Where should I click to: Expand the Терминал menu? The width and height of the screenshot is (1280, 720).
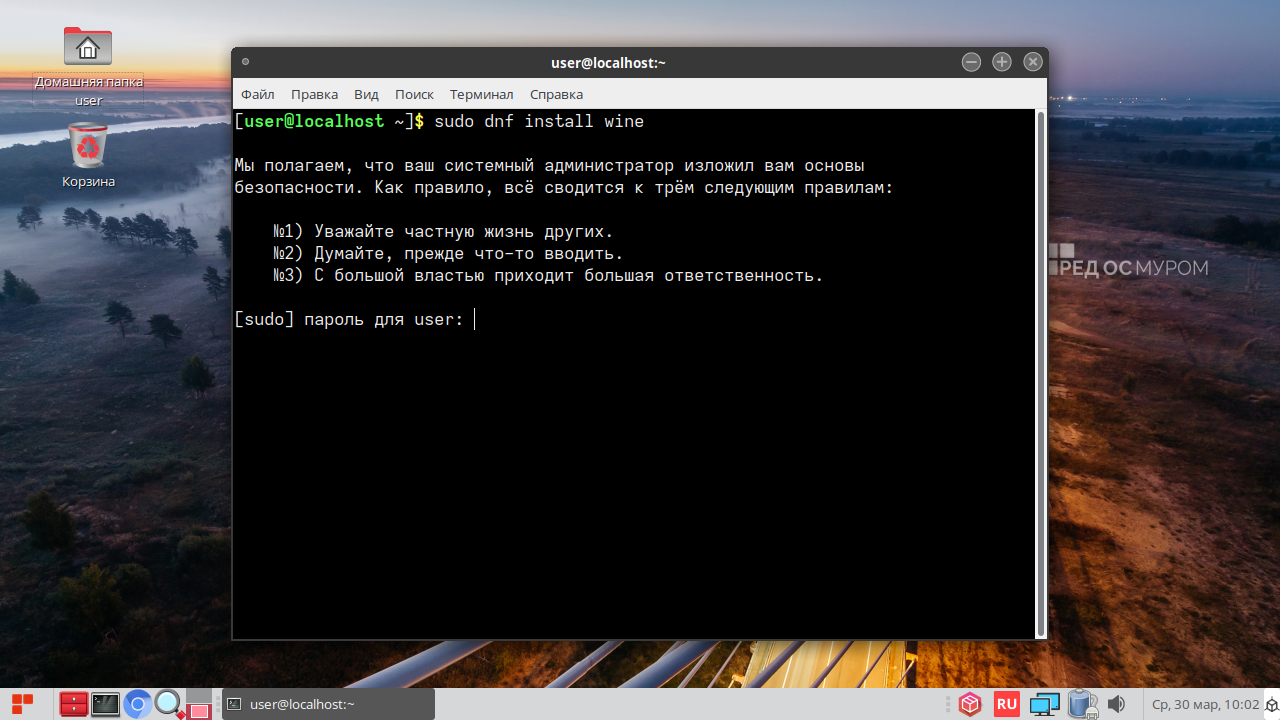coord(481,94)
